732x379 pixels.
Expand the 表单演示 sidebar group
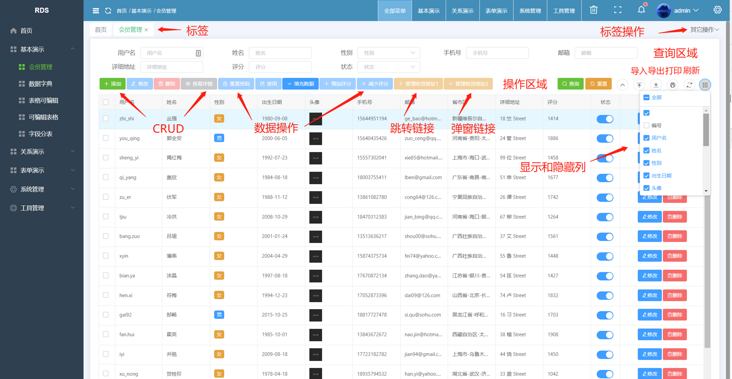(42, 170)
